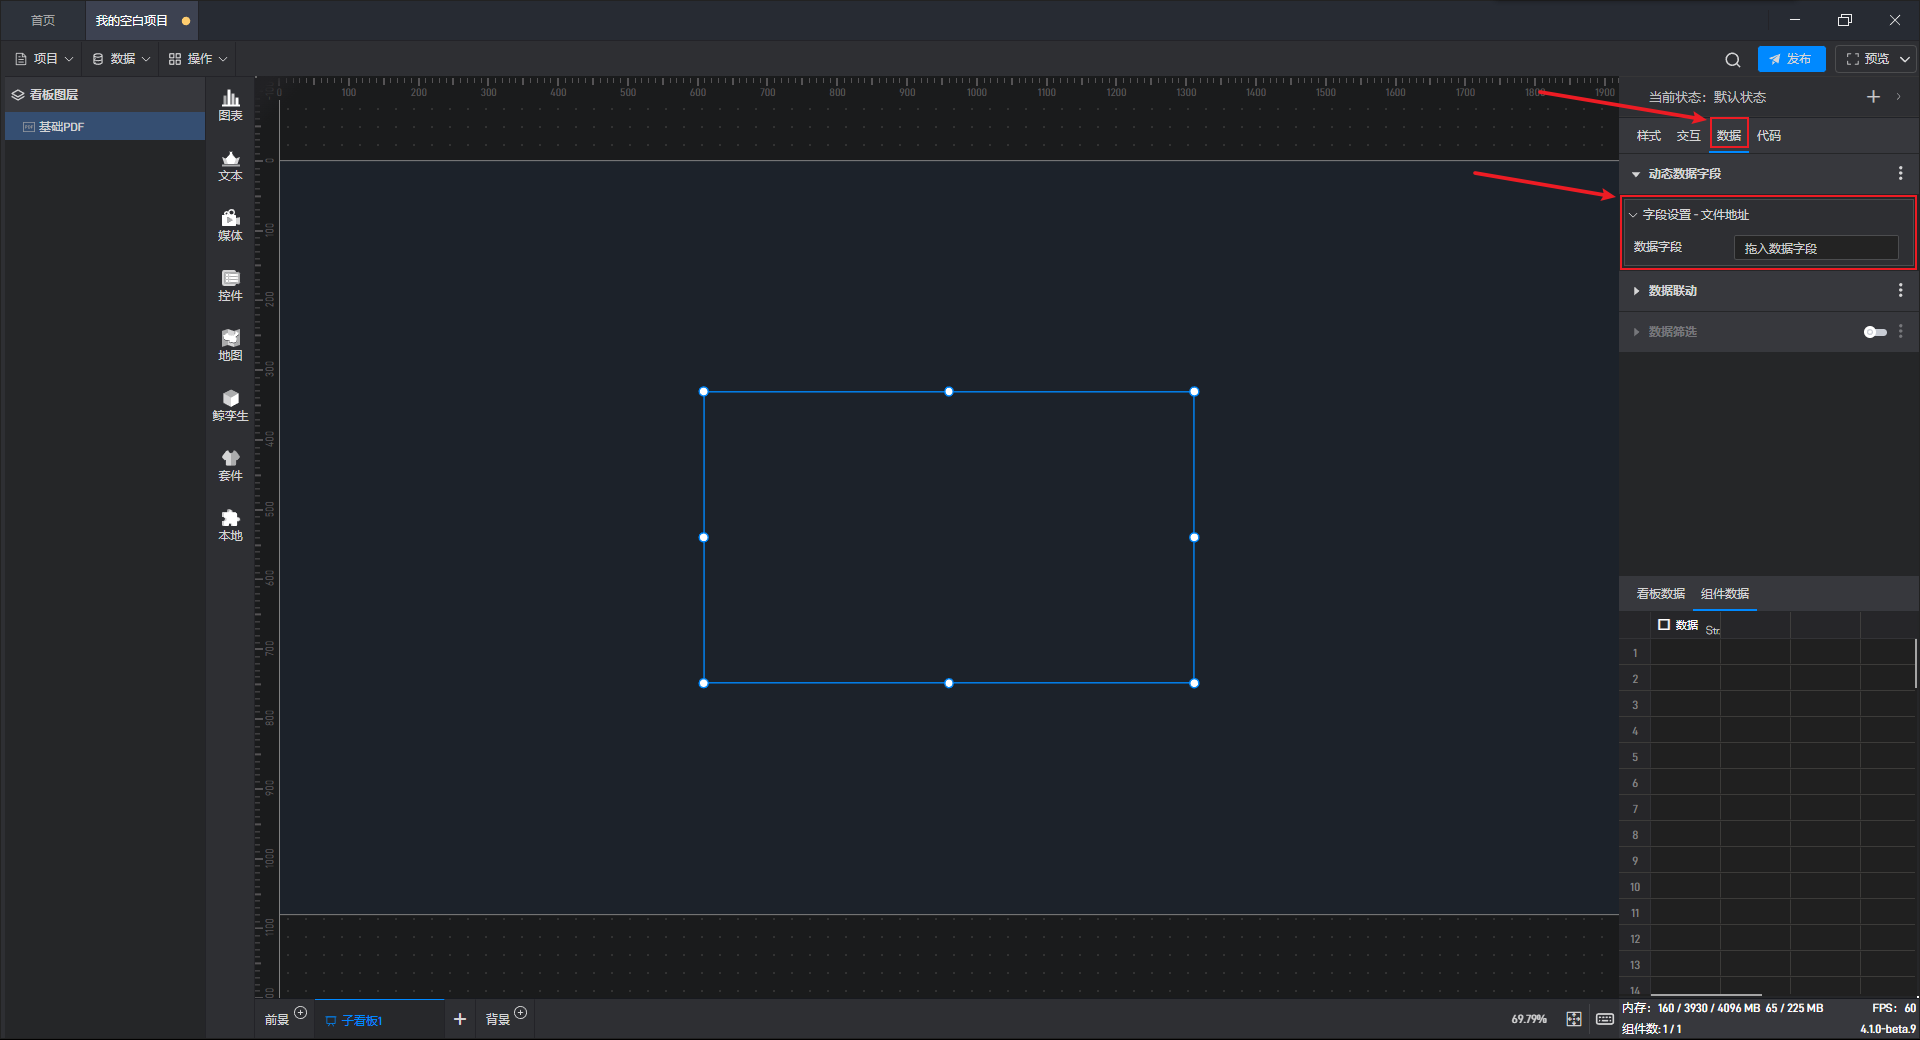Open 数据筛选 more options menu
Screen dimensions: 1920x1040
pyautogui.click(x=1900, y=332)
